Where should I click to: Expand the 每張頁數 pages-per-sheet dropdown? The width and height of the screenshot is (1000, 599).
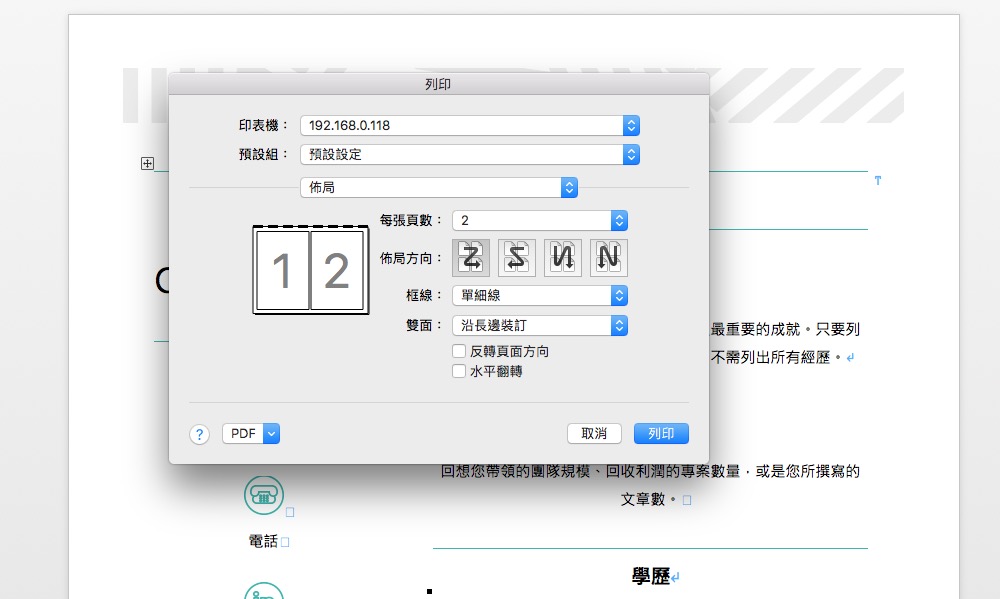[540, 220]
